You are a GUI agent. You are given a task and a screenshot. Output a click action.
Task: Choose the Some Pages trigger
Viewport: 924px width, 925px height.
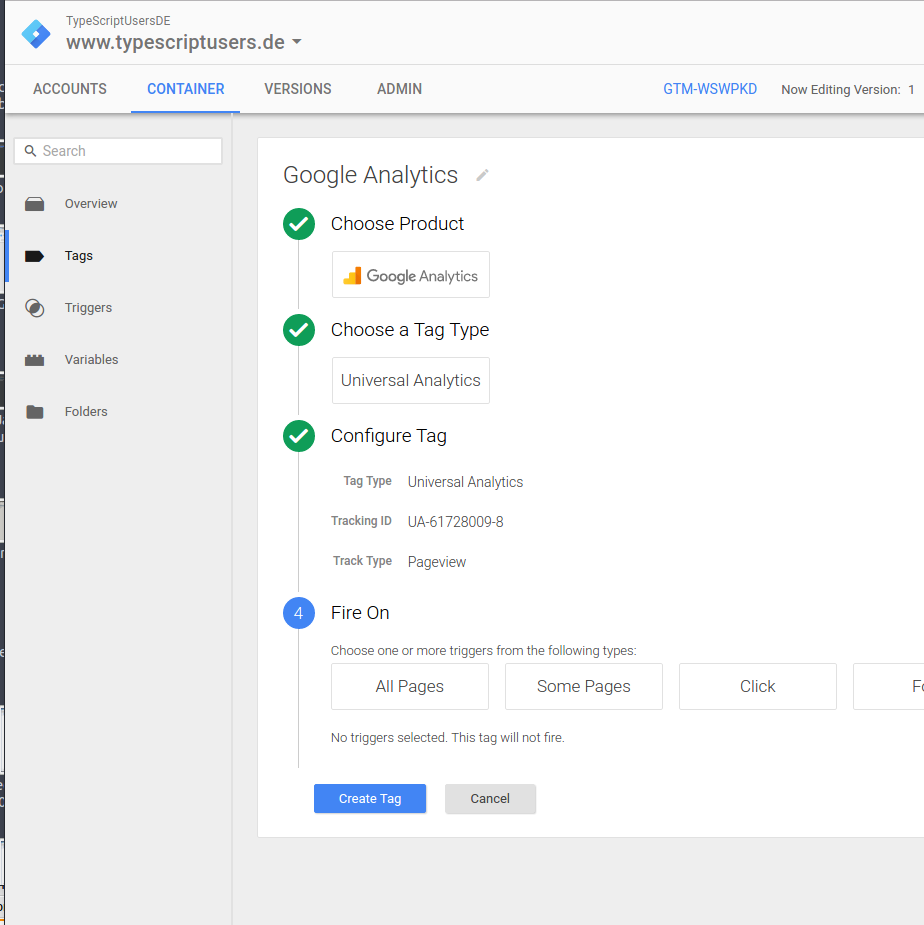[x=584, y=687]
